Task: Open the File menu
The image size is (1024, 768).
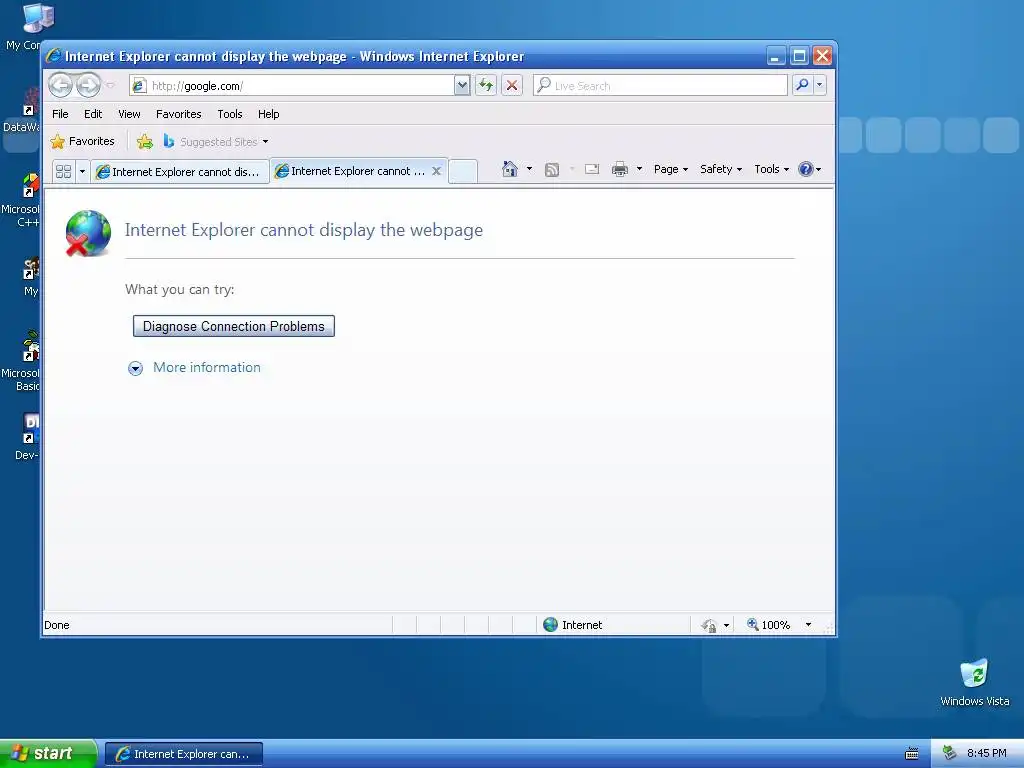Action: 60,114
